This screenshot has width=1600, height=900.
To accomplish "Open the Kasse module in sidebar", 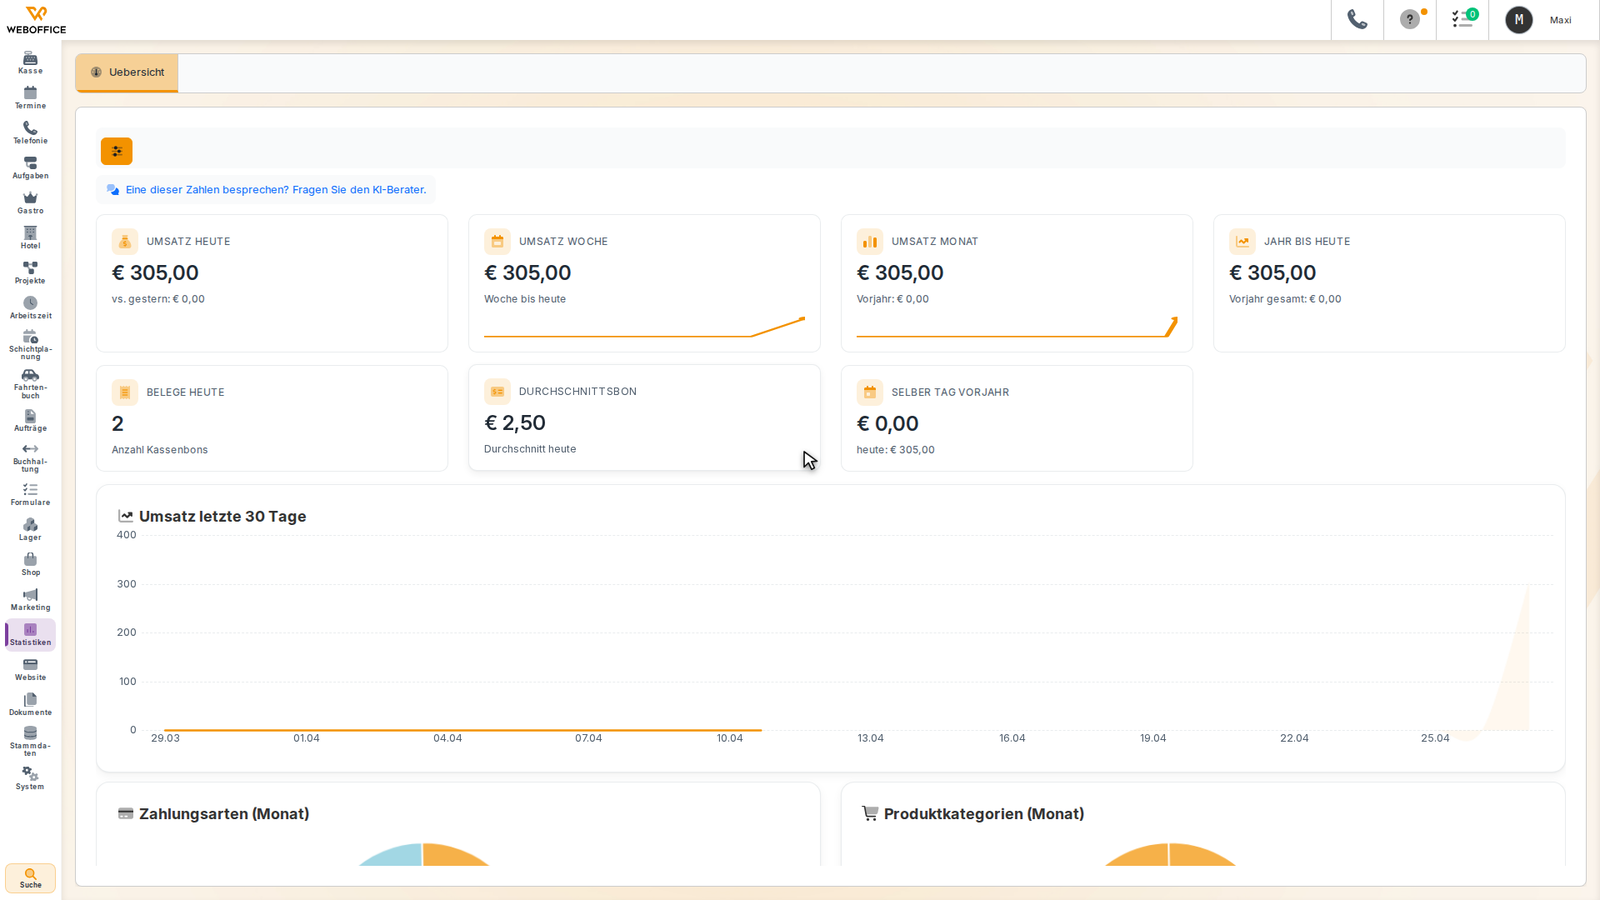I will pos(30,63).
